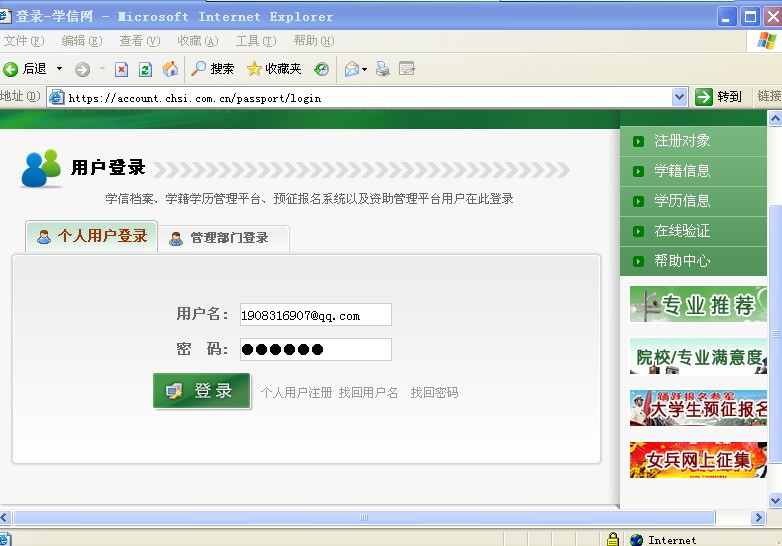Expand the Mail icon dropdown arrow
Image resolution: width=782 pixels, height=546 pixels.
(365, 69)
